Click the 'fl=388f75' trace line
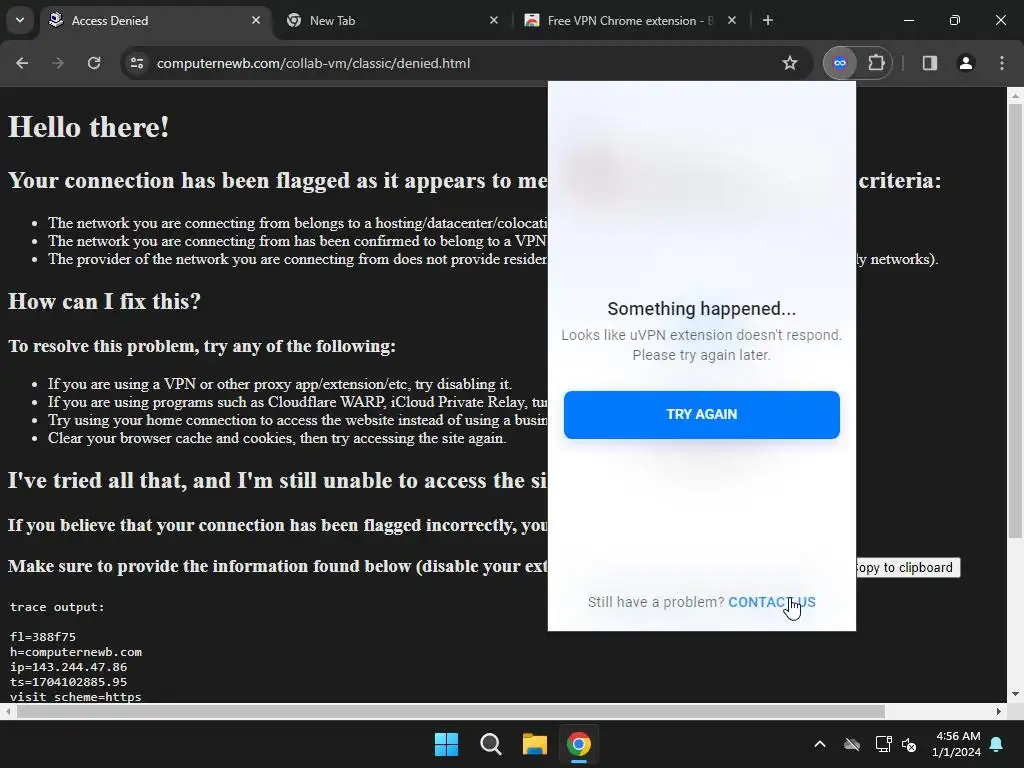Viewport: 1024px width, 768px height. [43, 637]
